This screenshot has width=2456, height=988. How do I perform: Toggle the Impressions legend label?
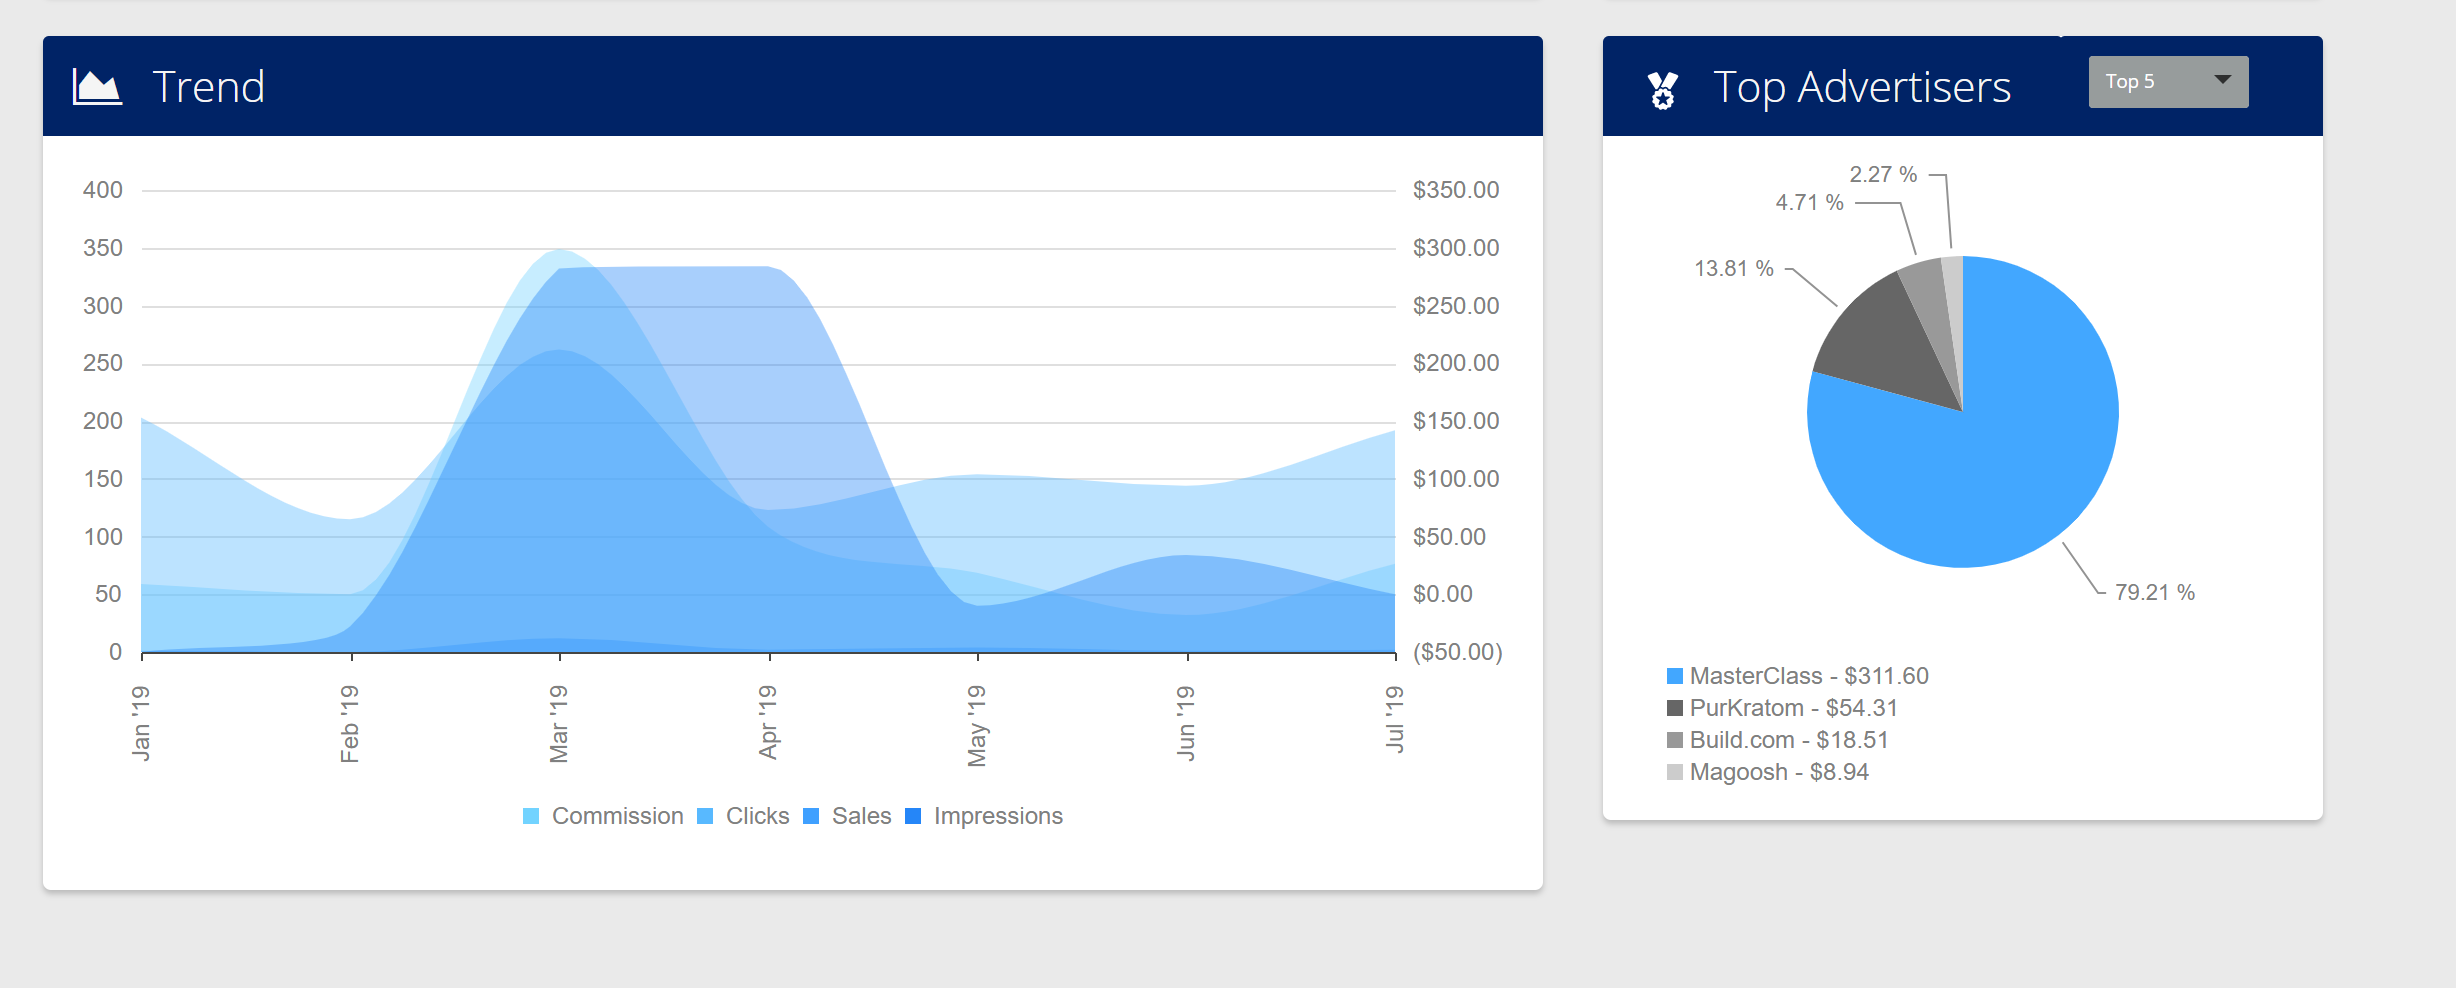tap(997, 816)
